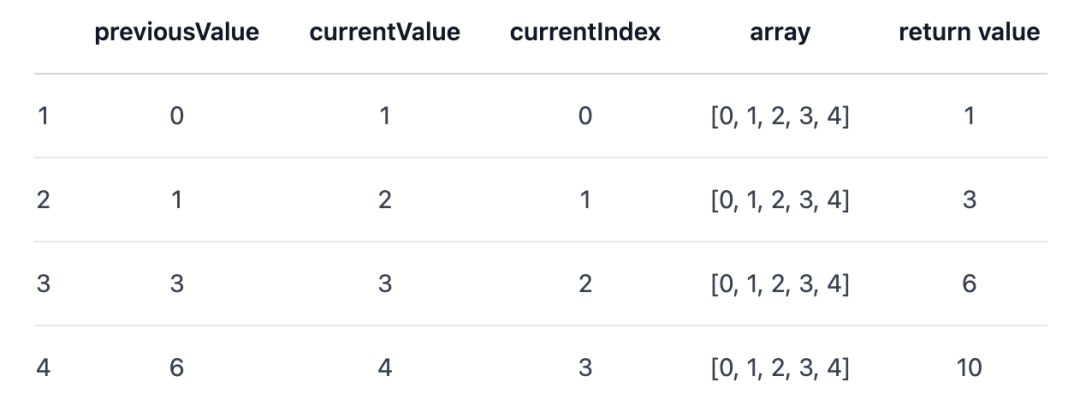
Task: Click previousValue cell in row 1
Action: tap(177, 116)
